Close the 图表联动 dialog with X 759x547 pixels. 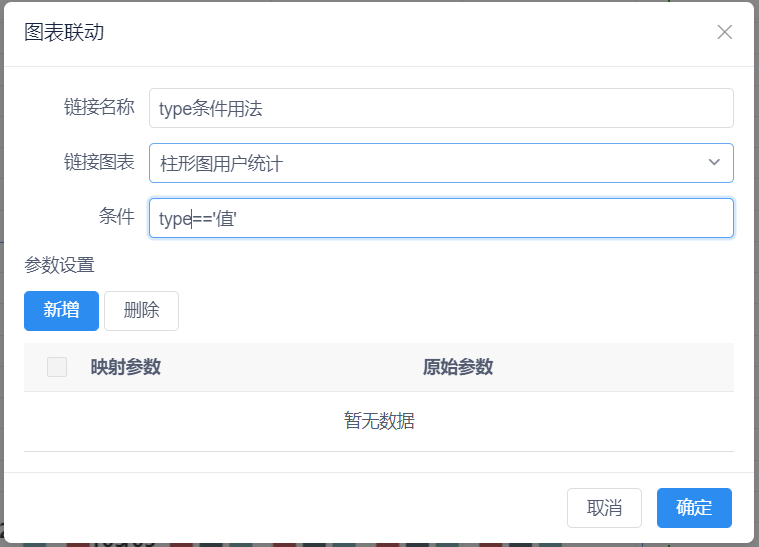724,32
